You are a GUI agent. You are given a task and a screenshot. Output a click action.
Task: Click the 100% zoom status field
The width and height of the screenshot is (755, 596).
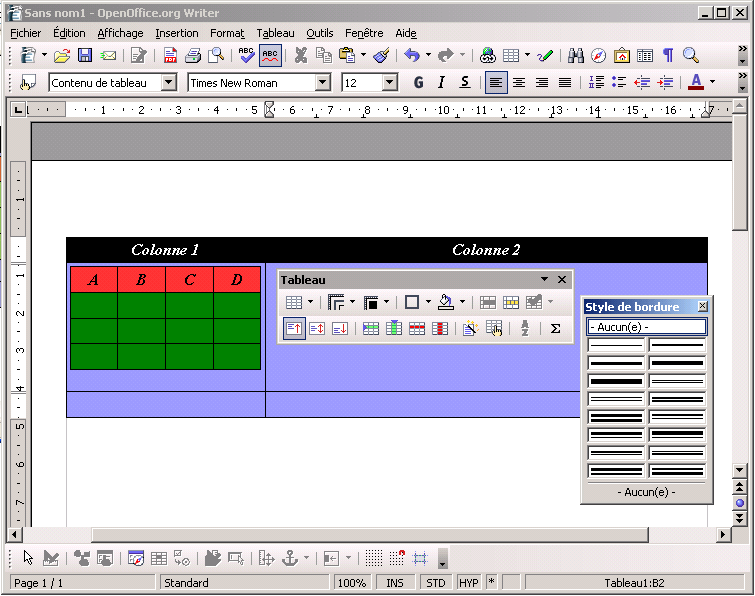click(351, 583)
